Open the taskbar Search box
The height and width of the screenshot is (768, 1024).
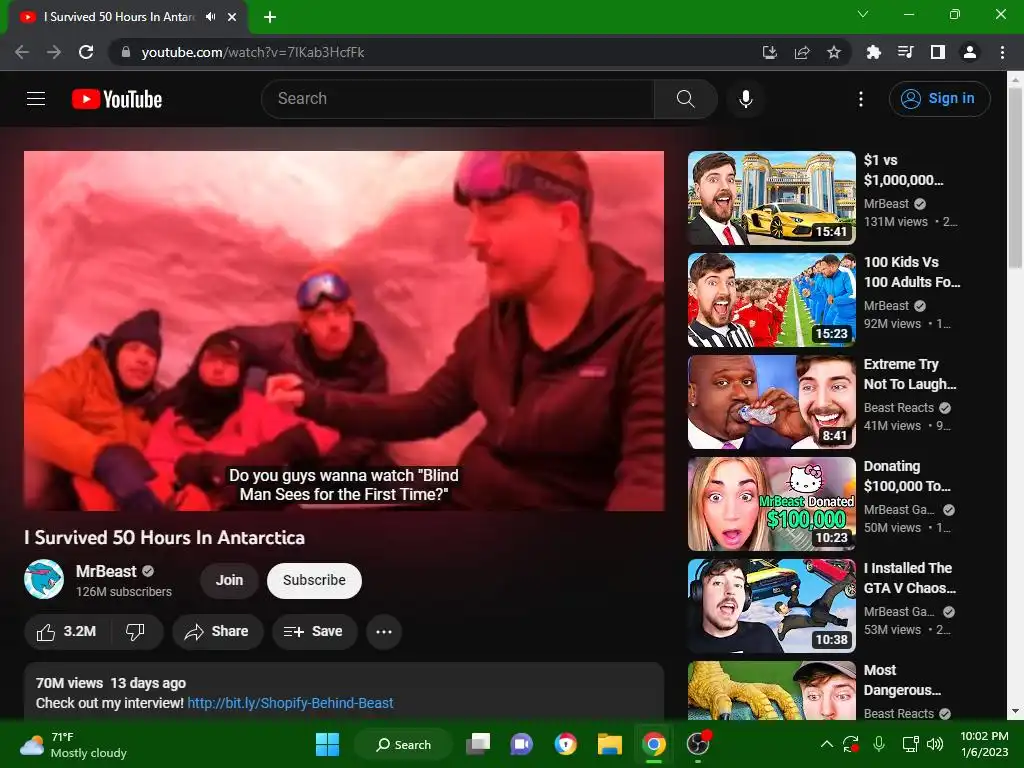(403, 744)
